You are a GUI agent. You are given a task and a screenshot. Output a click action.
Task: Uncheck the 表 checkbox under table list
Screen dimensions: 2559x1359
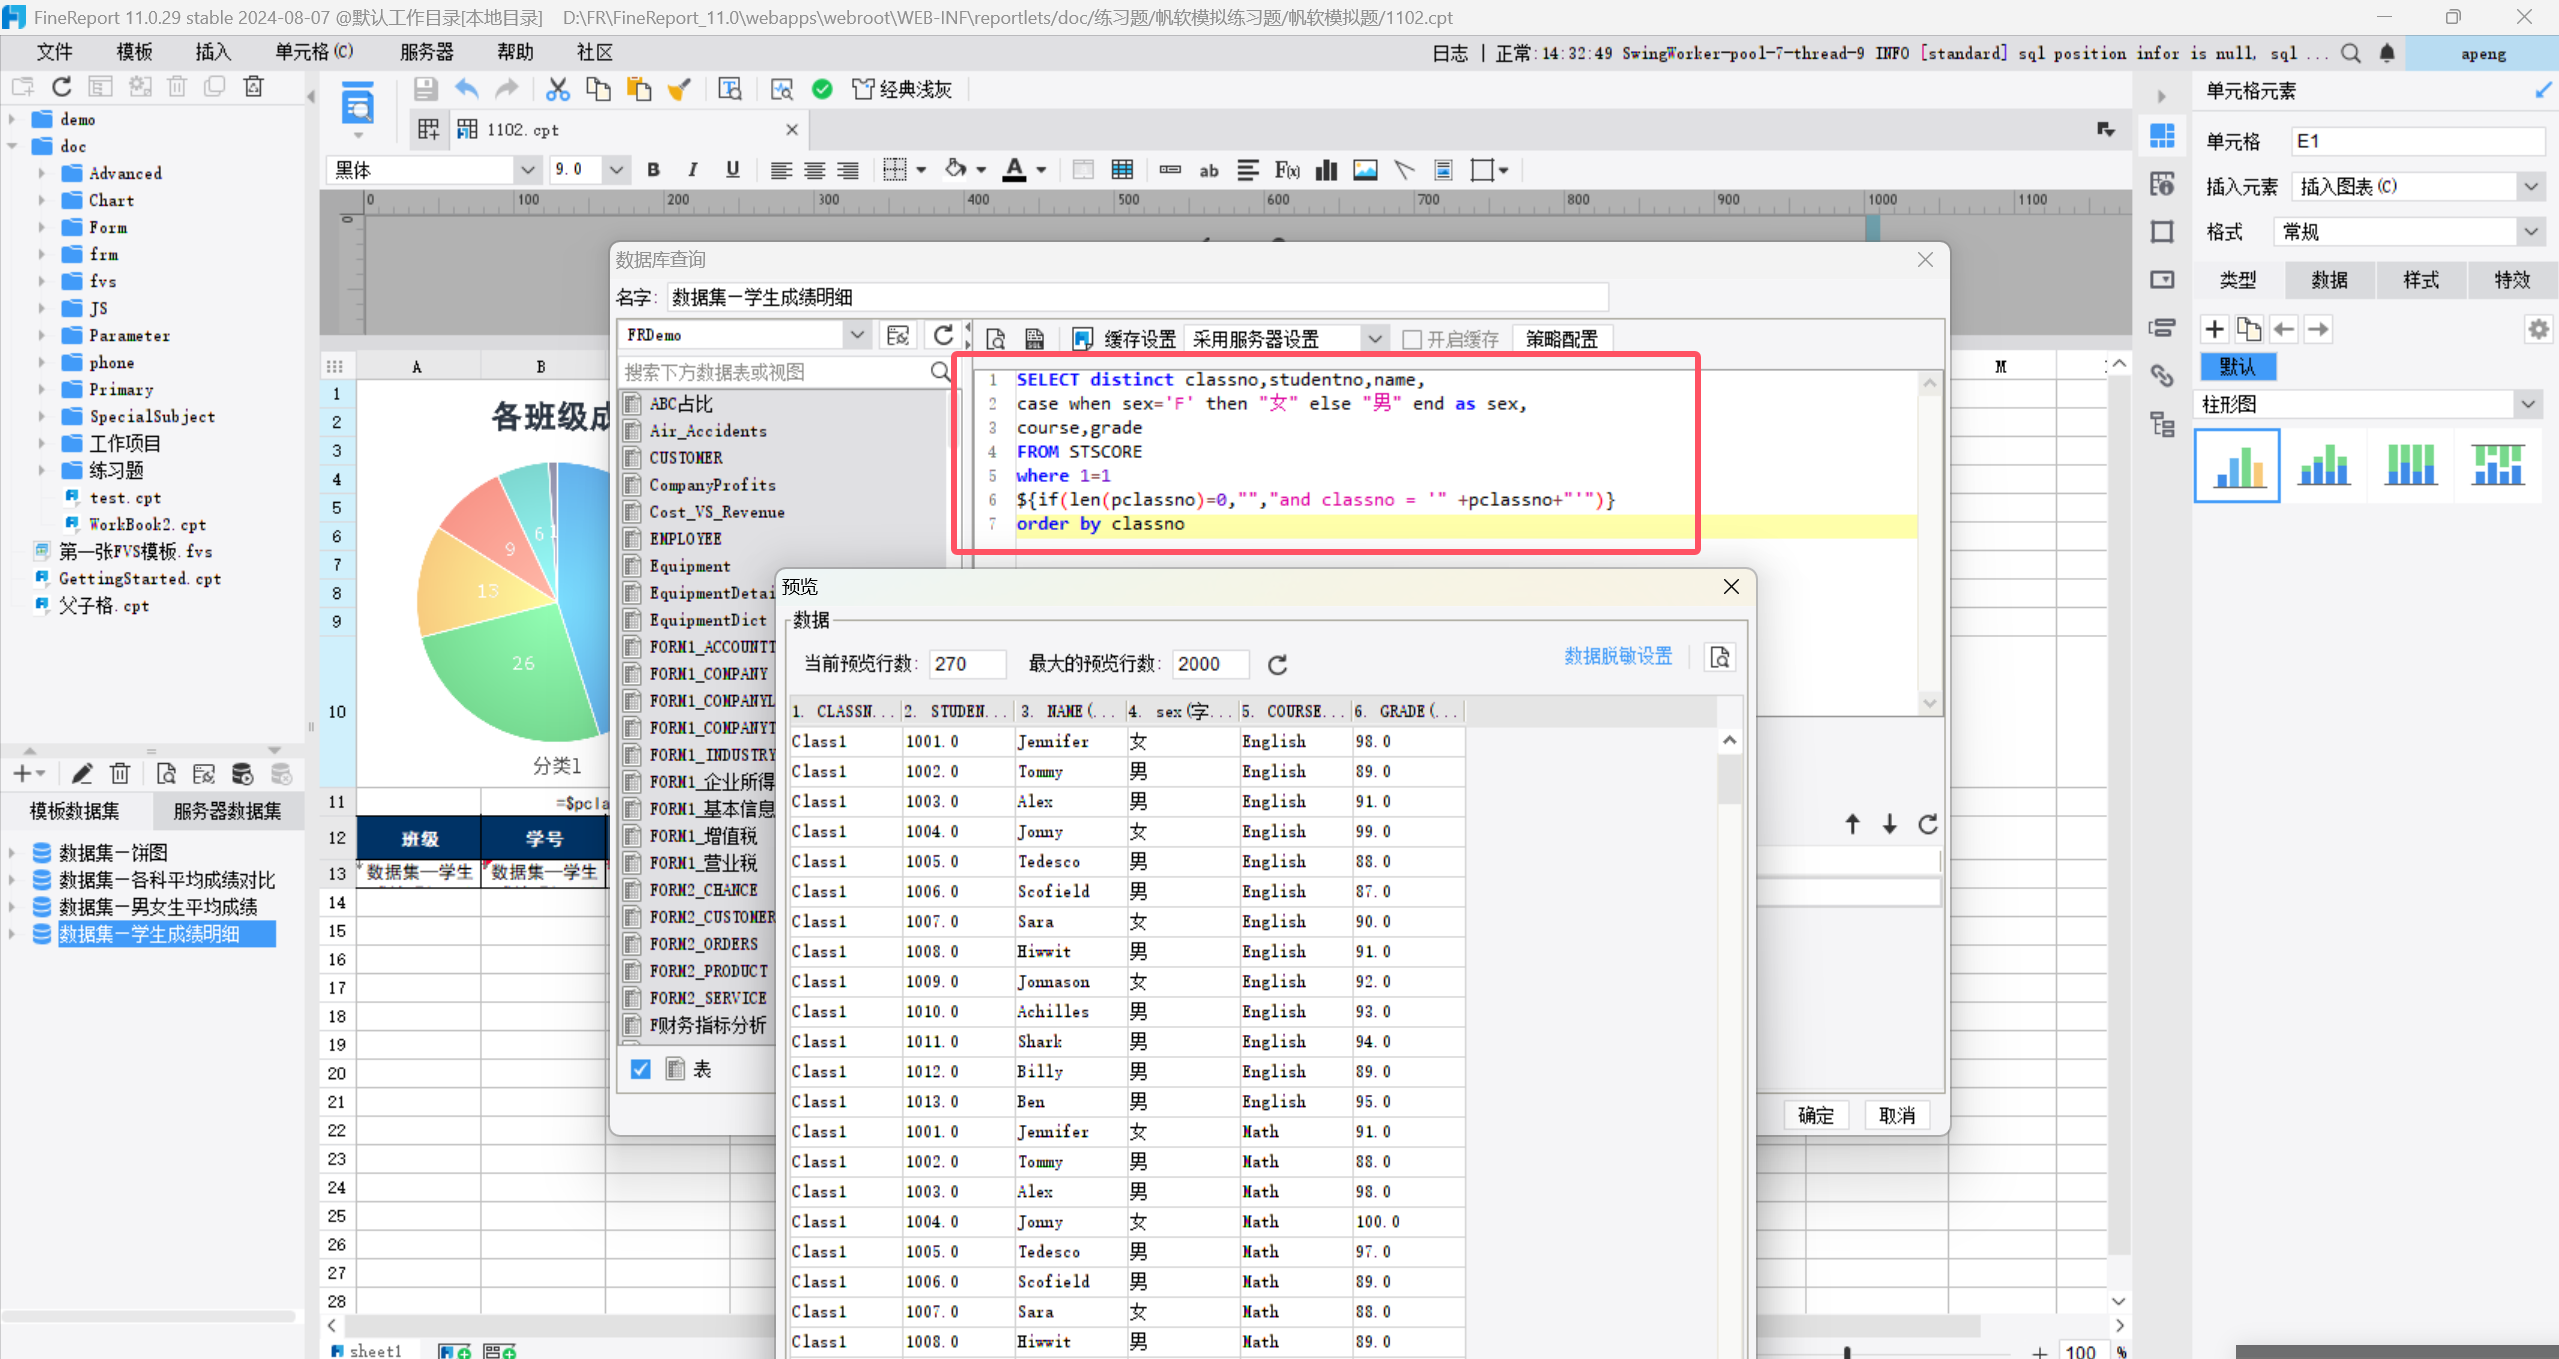(x=641, y=1069)
